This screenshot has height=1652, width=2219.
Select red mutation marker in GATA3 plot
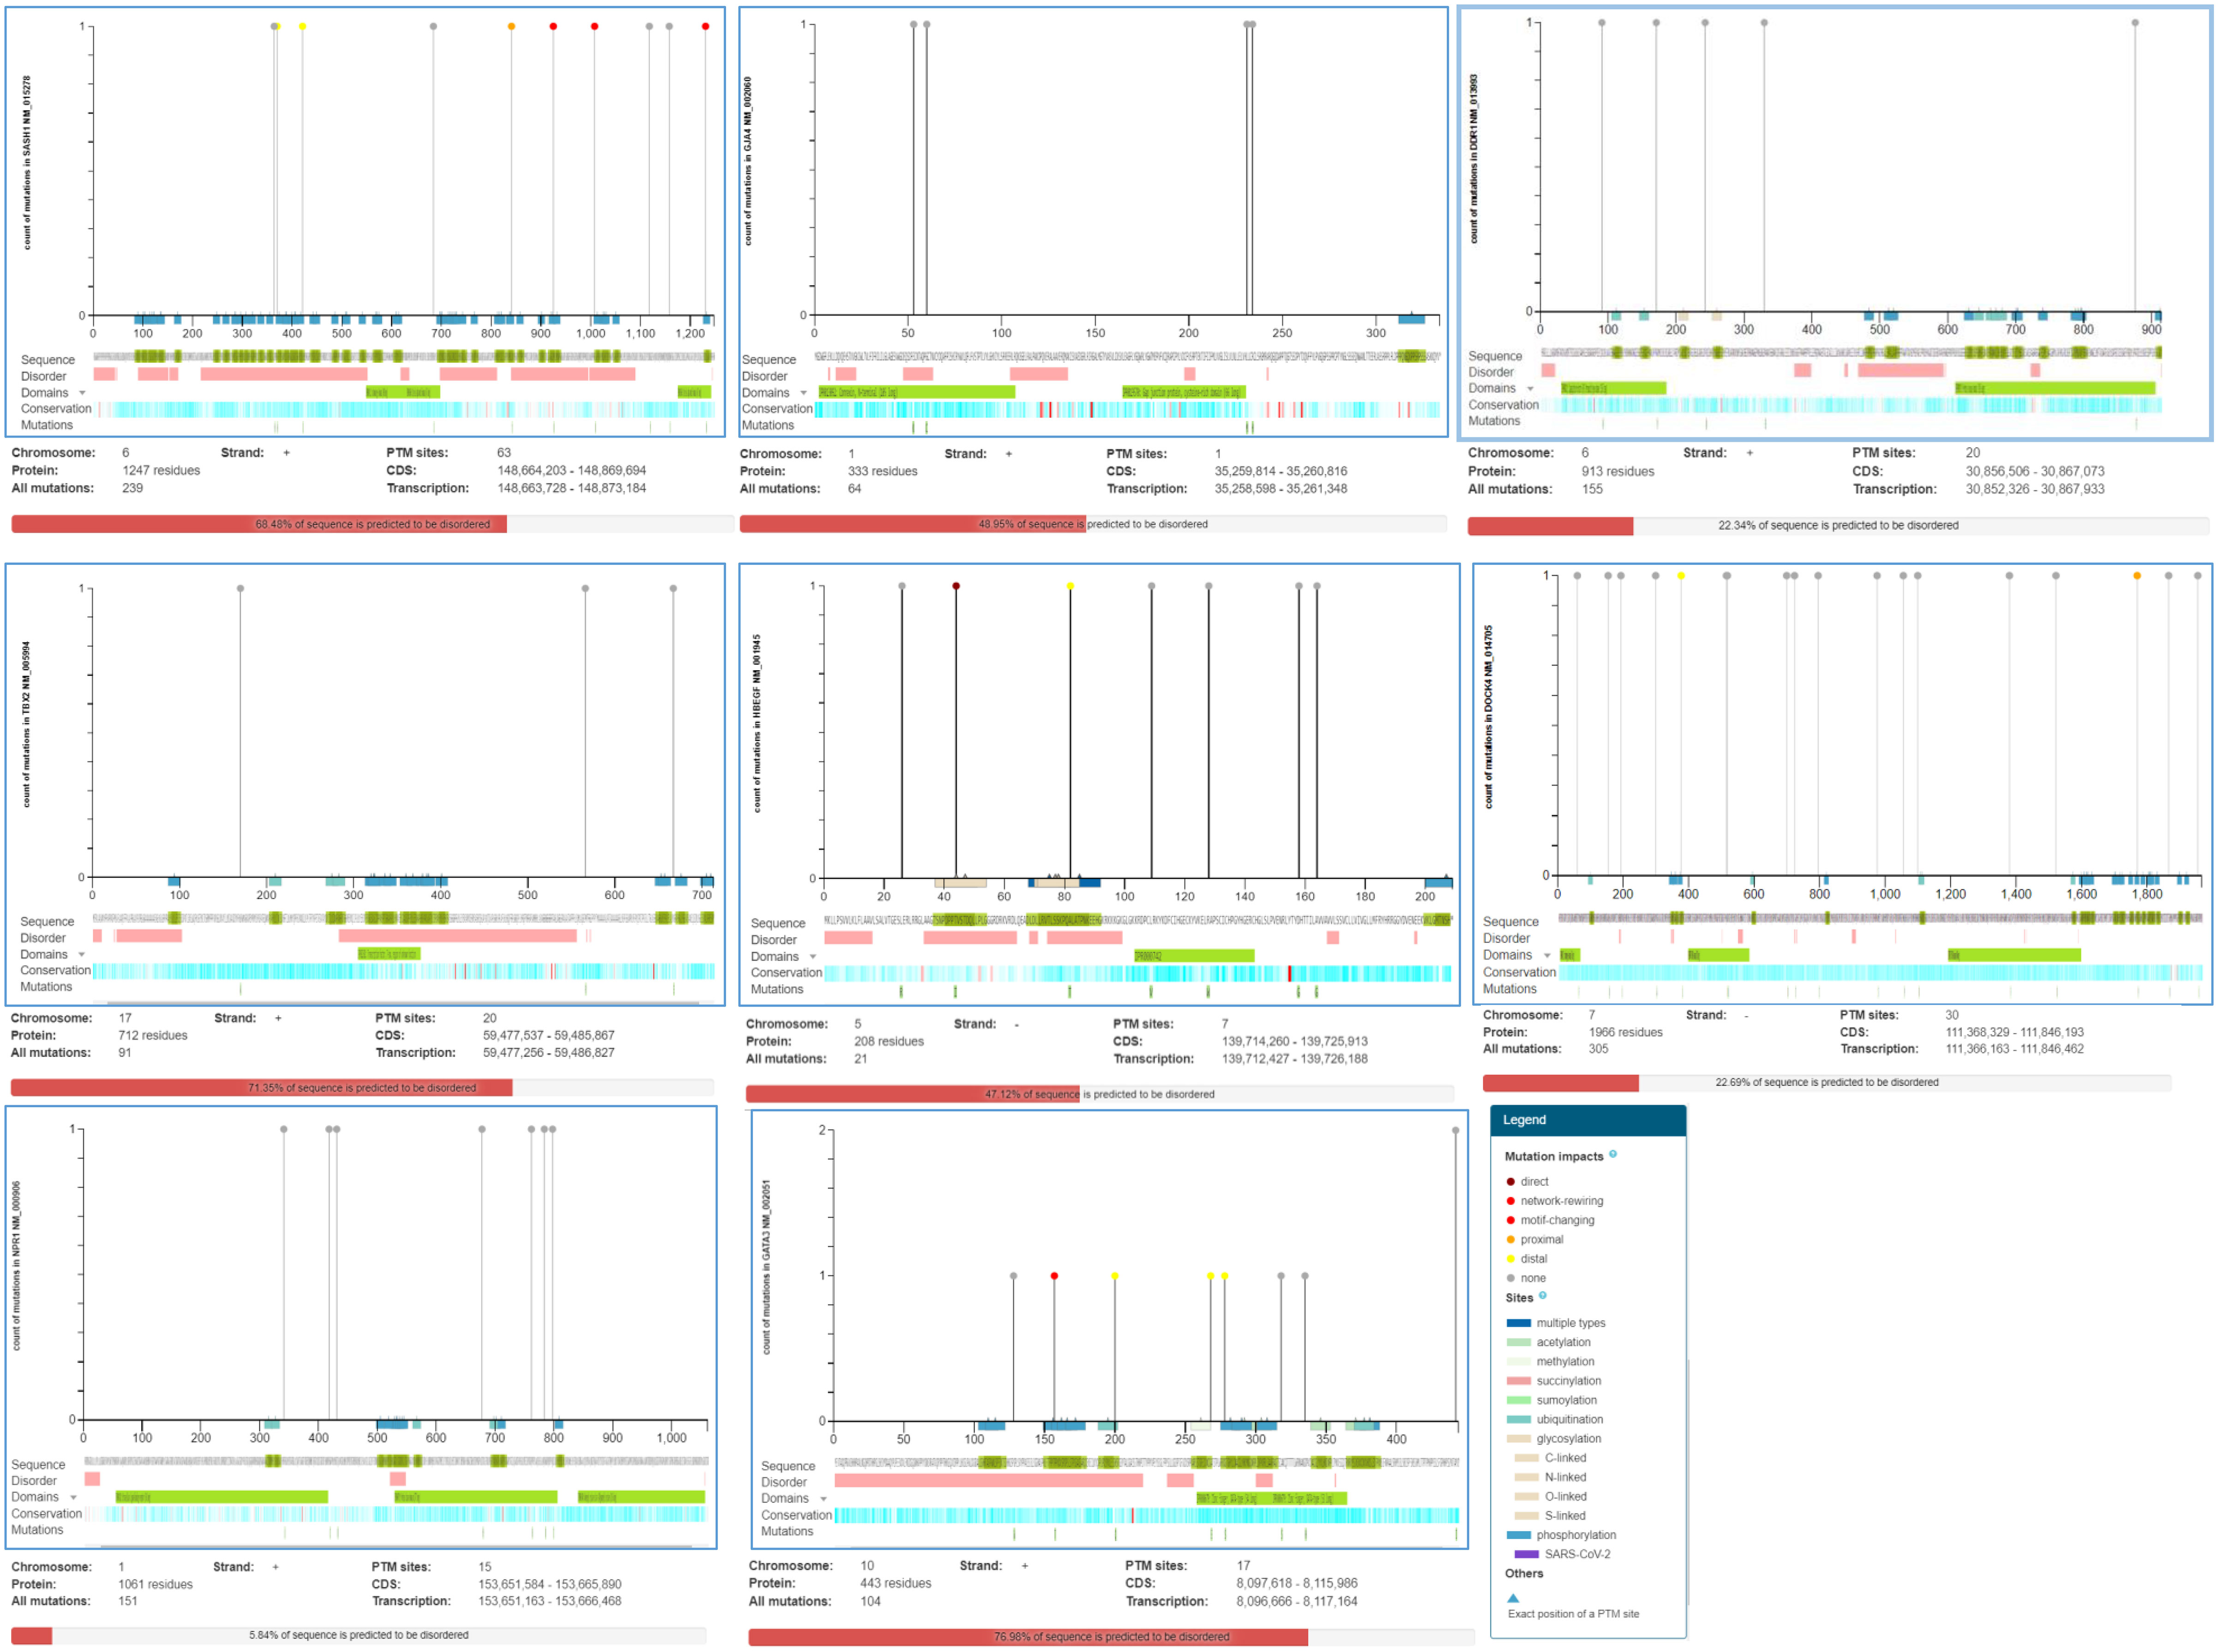1054,1276
